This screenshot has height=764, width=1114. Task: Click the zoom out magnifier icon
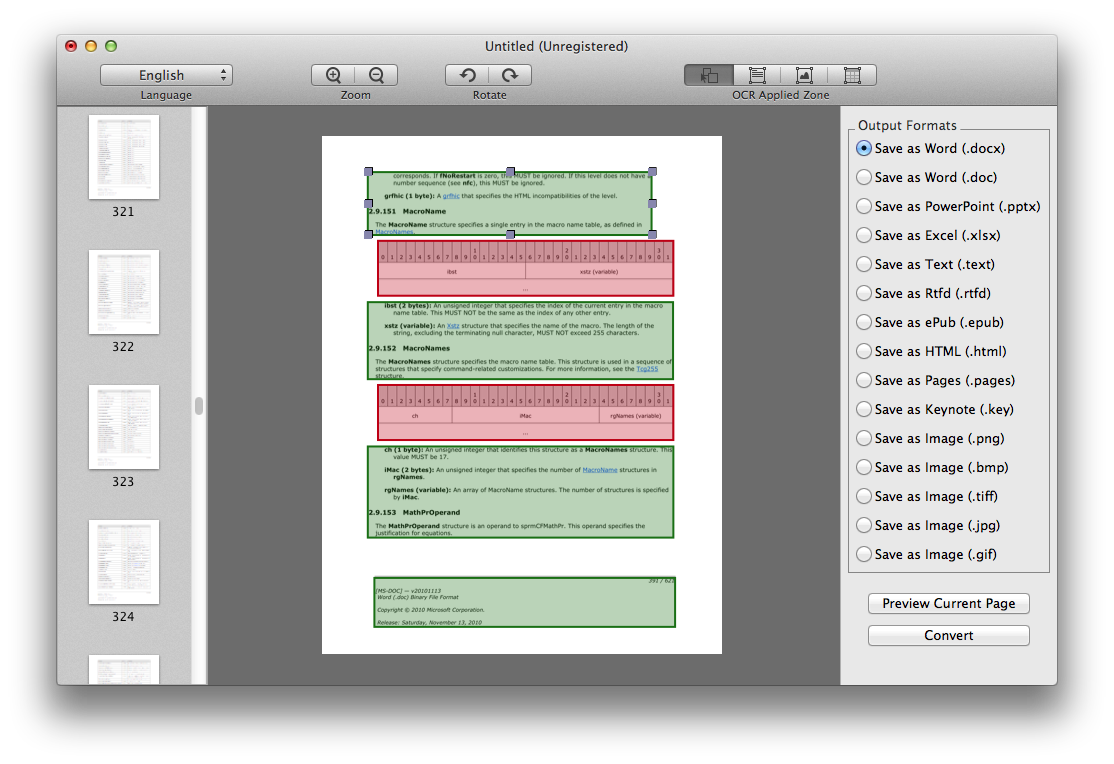pyautogui.click(x=376, y=75)
